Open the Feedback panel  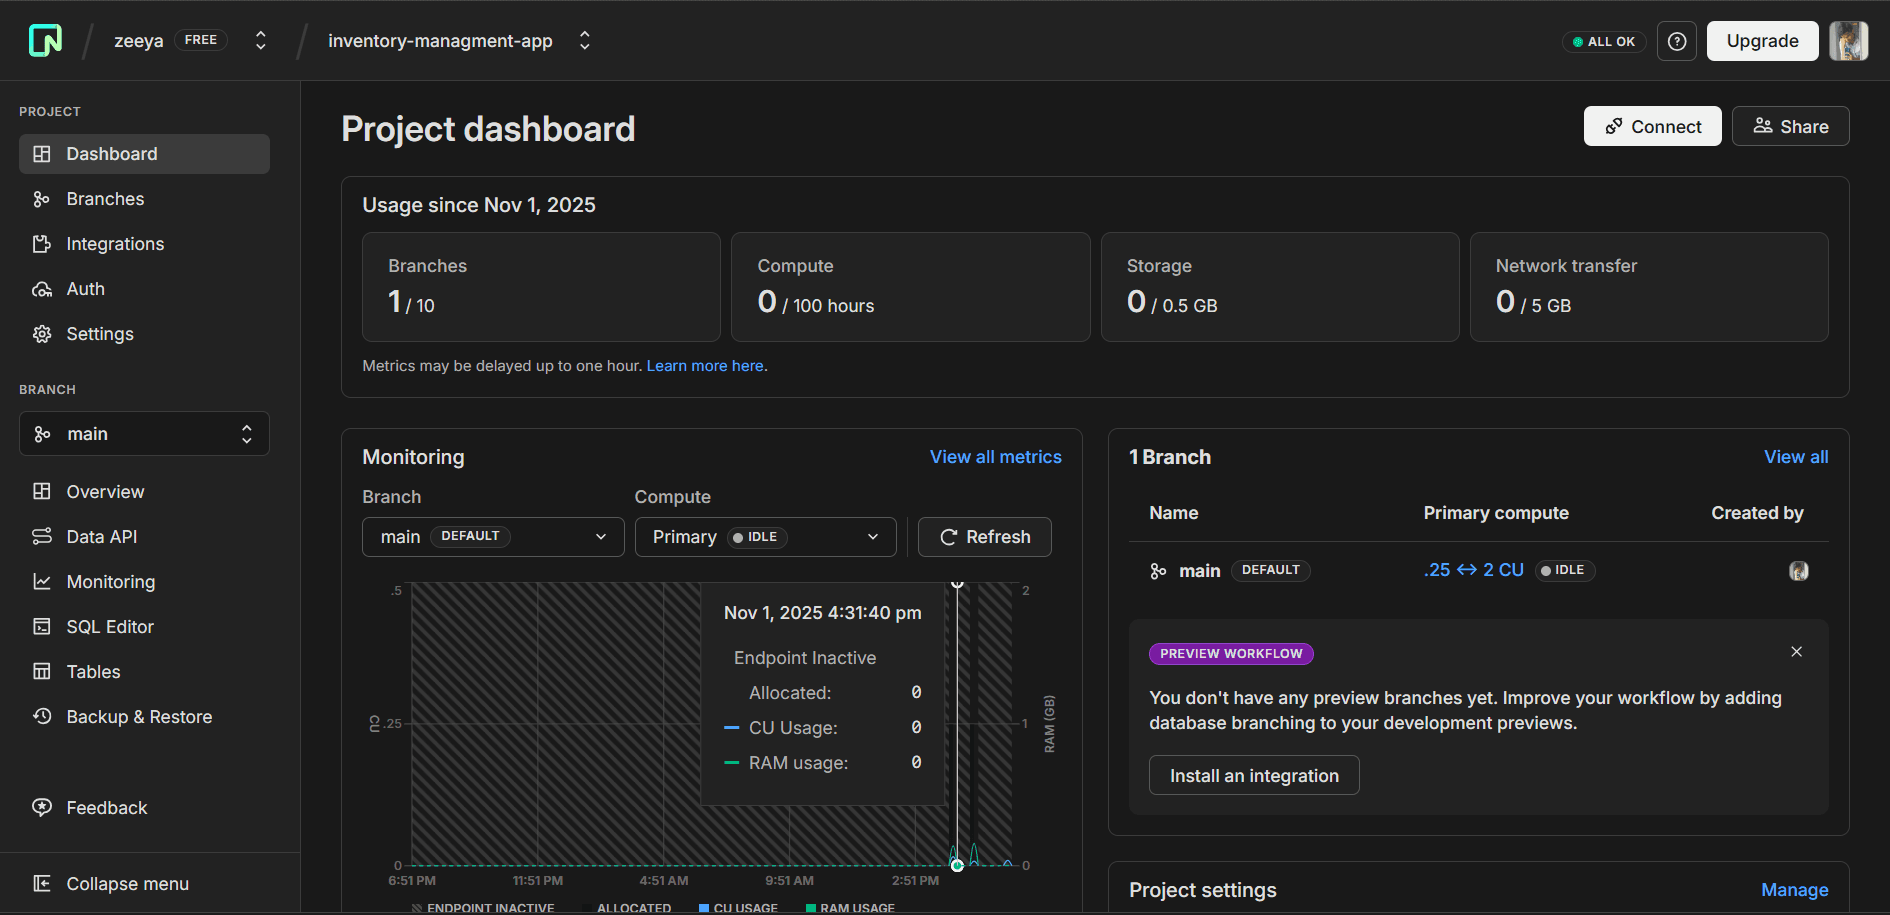tap(106, 807)
